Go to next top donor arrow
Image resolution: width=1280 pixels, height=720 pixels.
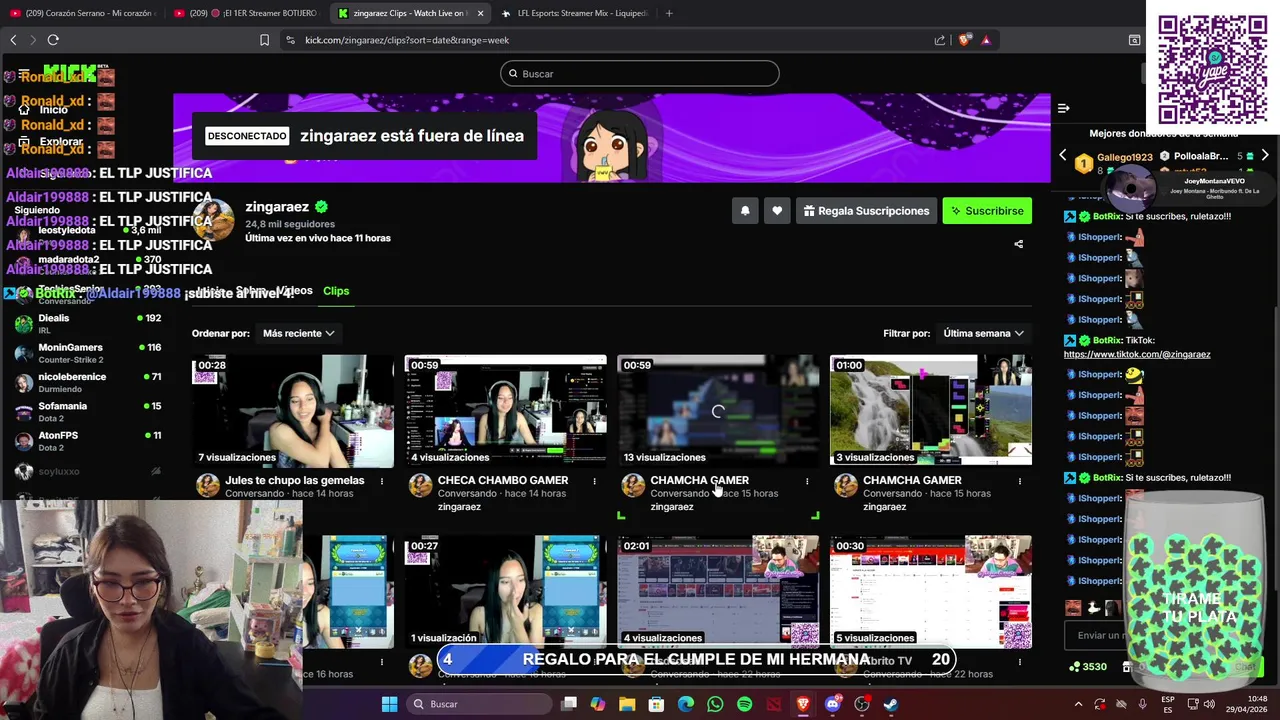point(1265,156)
